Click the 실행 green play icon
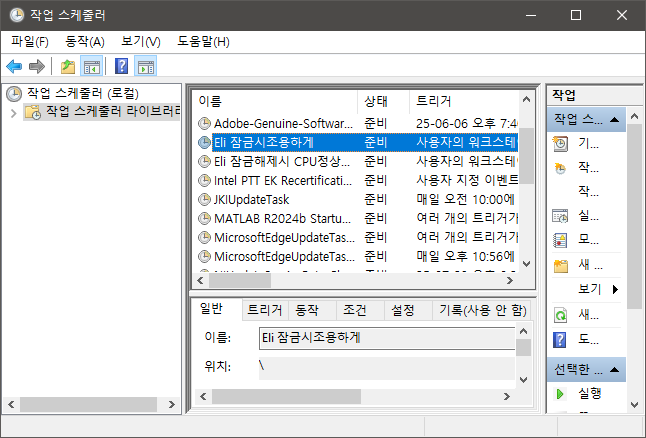The image size is (646, 438). (x=560, y=394)
